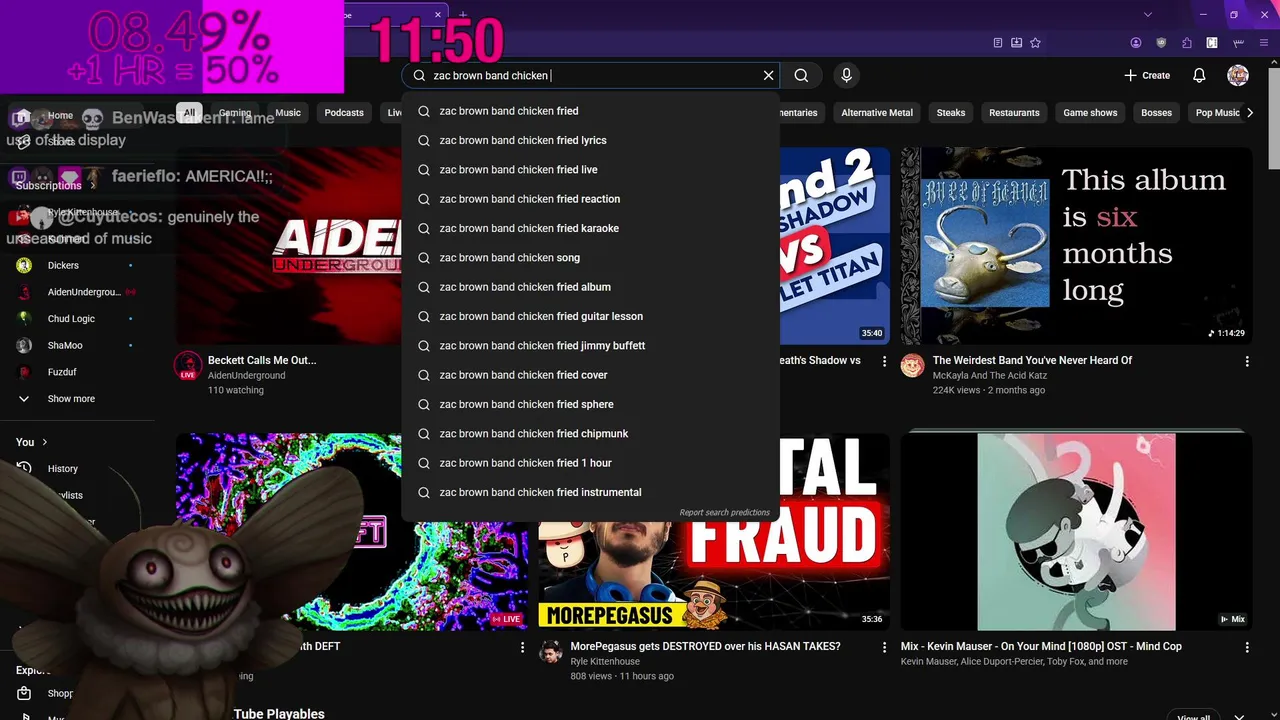Open the YouTube account avatar menu
Image resolution: width=1280 pixels, height=720 pixels.
coord(1238,75)
